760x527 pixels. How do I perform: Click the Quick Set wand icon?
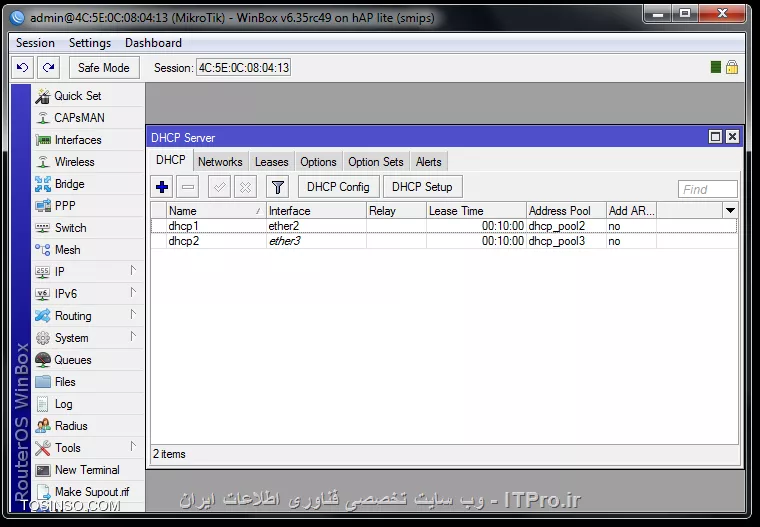click(x=43, y=96)
